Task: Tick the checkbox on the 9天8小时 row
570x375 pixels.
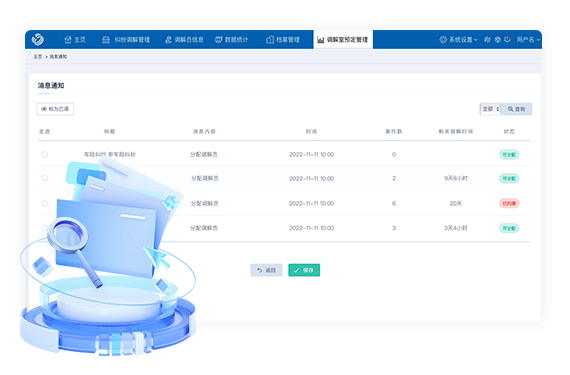Action: [x=44, y=178]
